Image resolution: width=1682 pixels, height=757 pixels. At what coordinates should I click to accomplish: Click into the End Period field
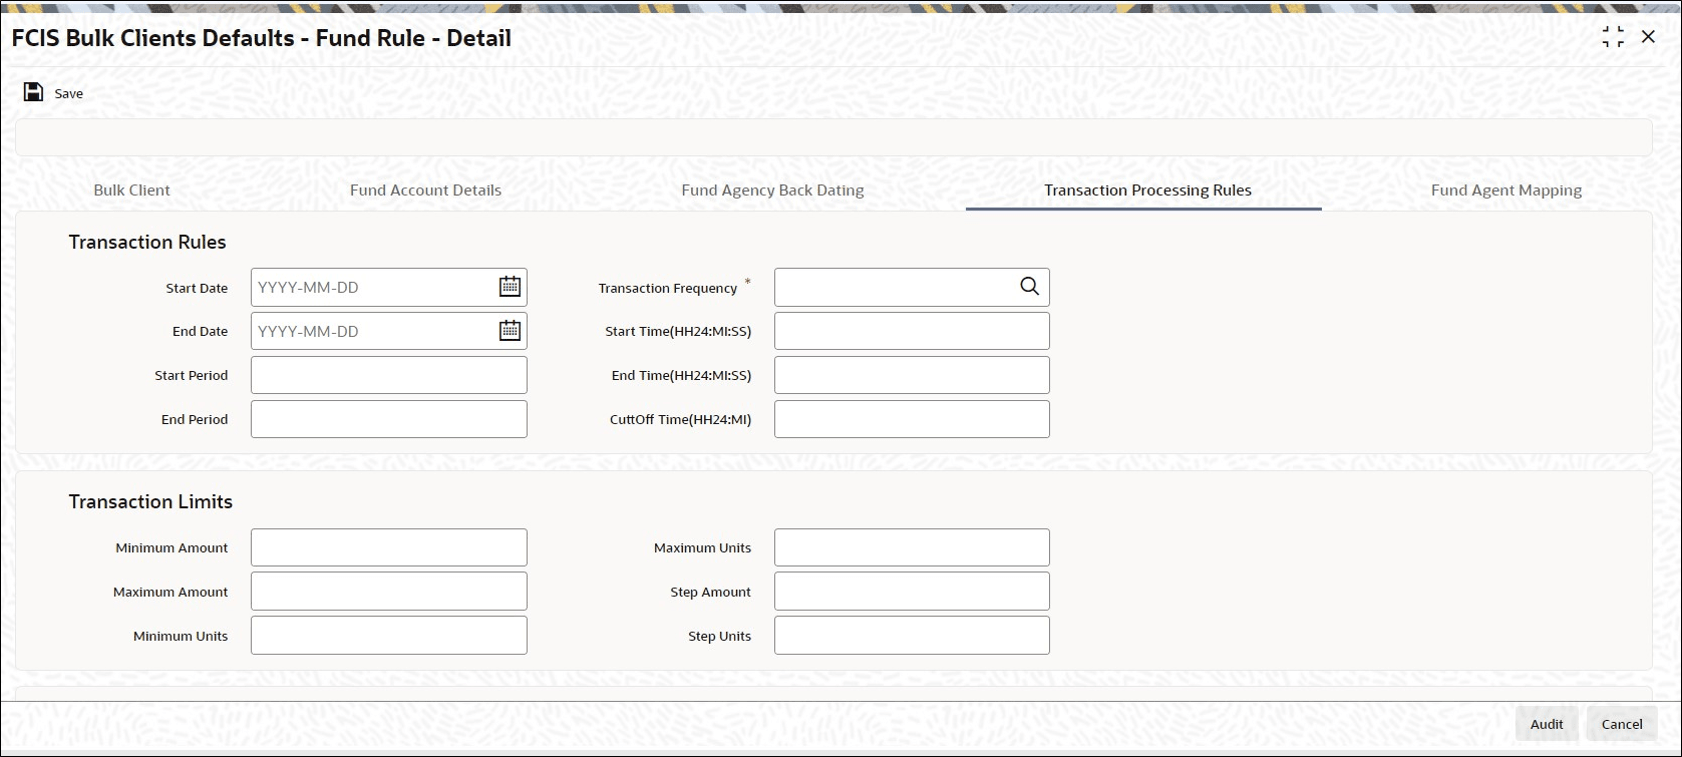[x=389, y=419]
